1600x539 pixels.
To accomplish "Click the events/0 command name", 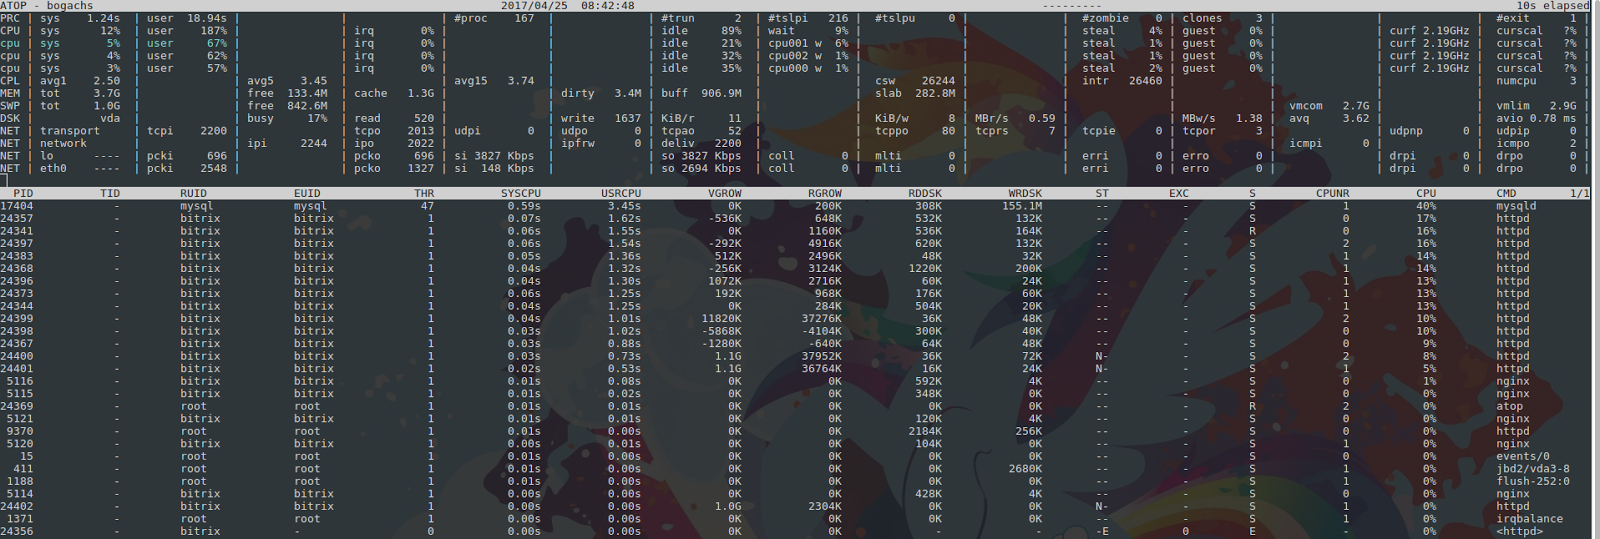I will [1523, 456].
